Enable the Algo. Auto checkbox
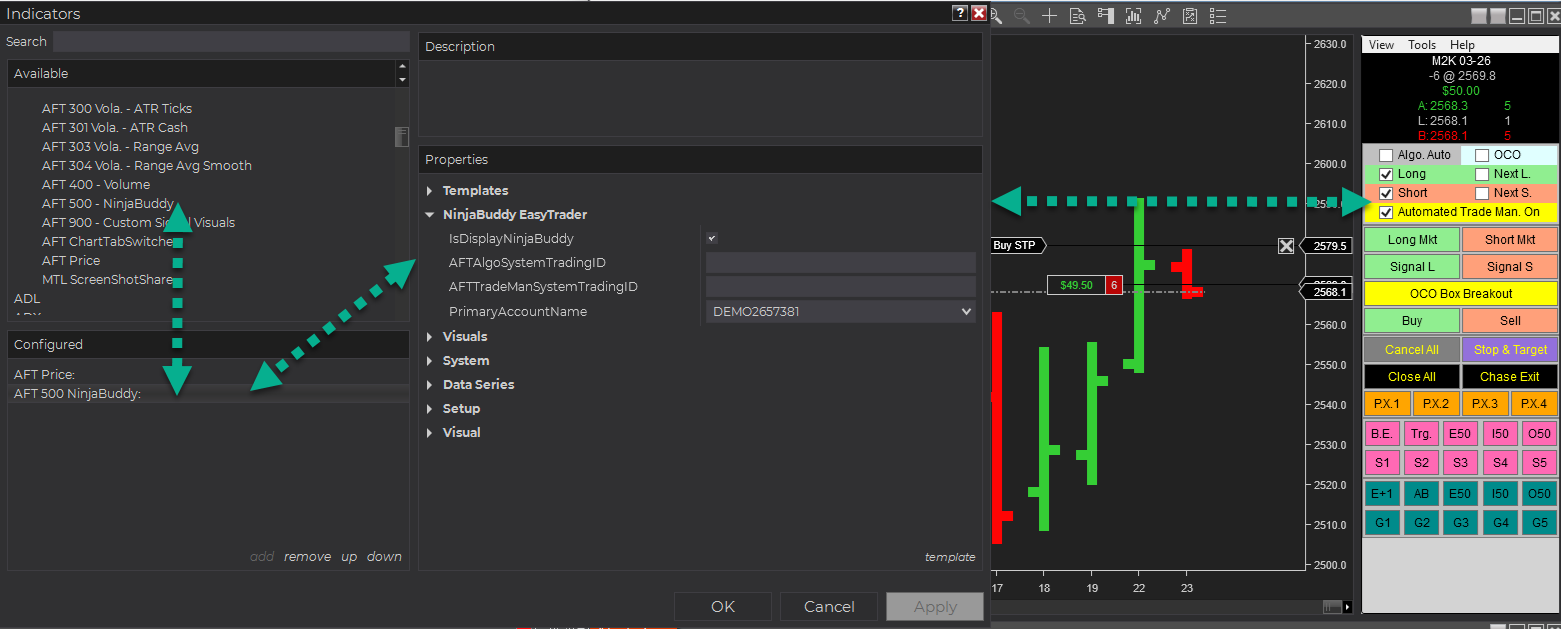The width and height of the screenshot is (1561, 629). pyautogui.click(x=1385, y=154)
